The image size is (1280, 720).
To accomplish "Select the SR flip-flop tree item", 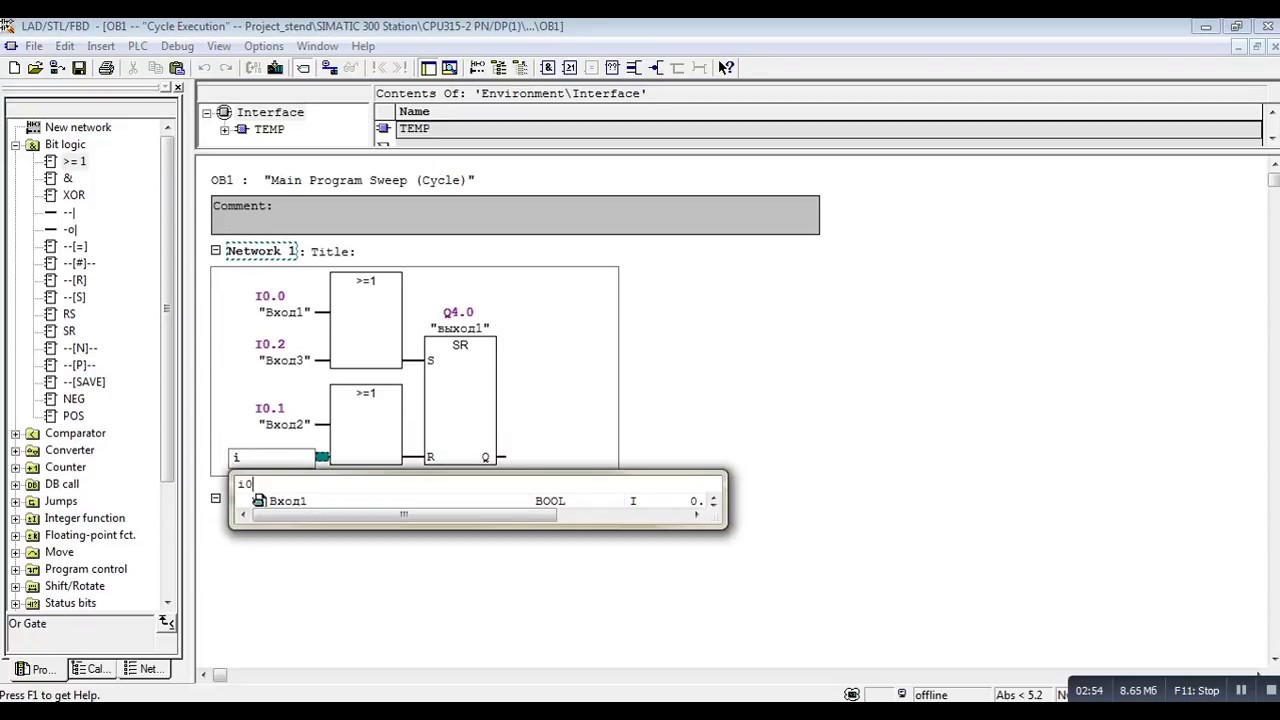I will (69, 331).
